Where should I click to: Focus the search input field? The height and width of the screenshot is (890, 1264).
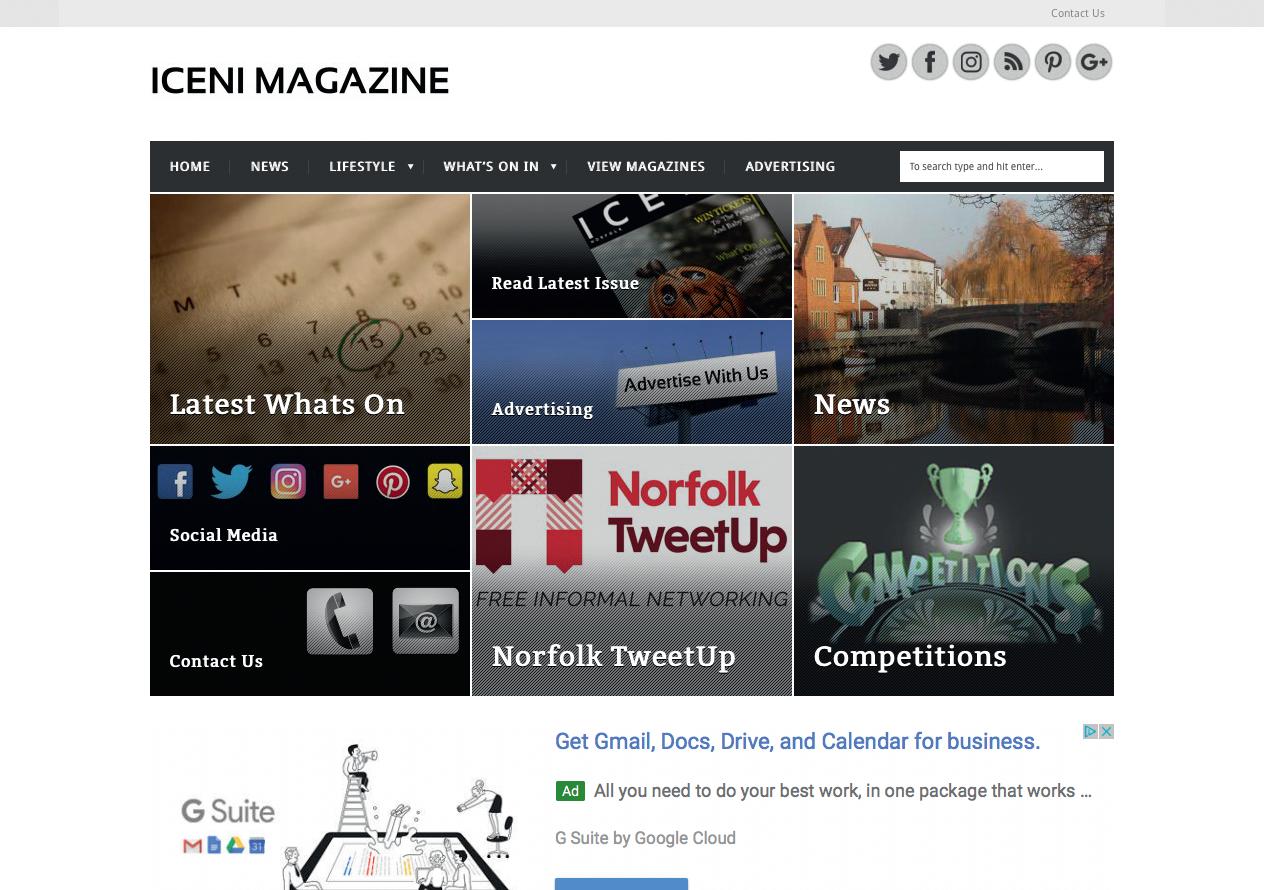[1001, 166]
